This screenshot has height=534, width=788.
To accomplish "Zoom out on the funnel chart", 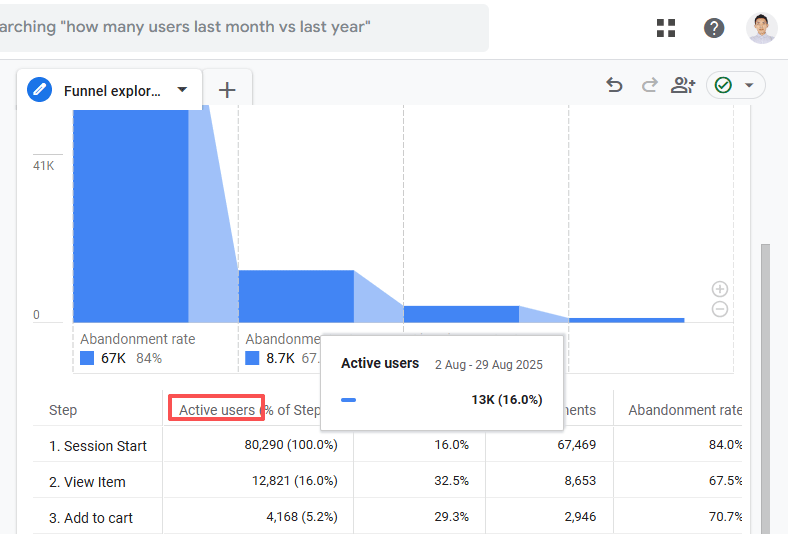I will point(719,309).
